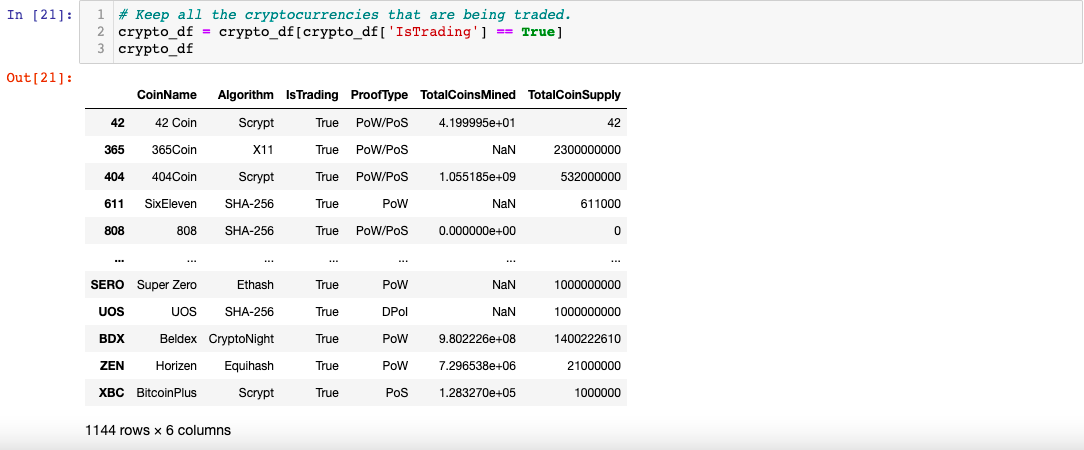Screen dimensions: 1084x450
Task: Click the row index ZEN
Action: point(112,365)
